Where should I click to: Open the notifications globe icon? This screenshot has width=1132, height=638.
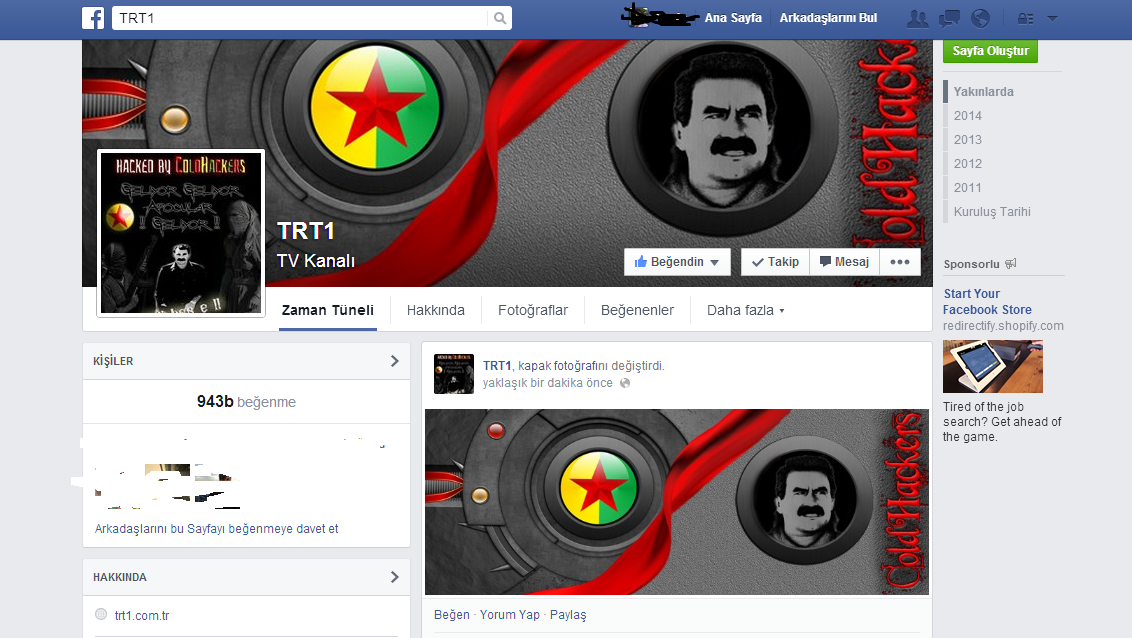(x=980, y=19)
